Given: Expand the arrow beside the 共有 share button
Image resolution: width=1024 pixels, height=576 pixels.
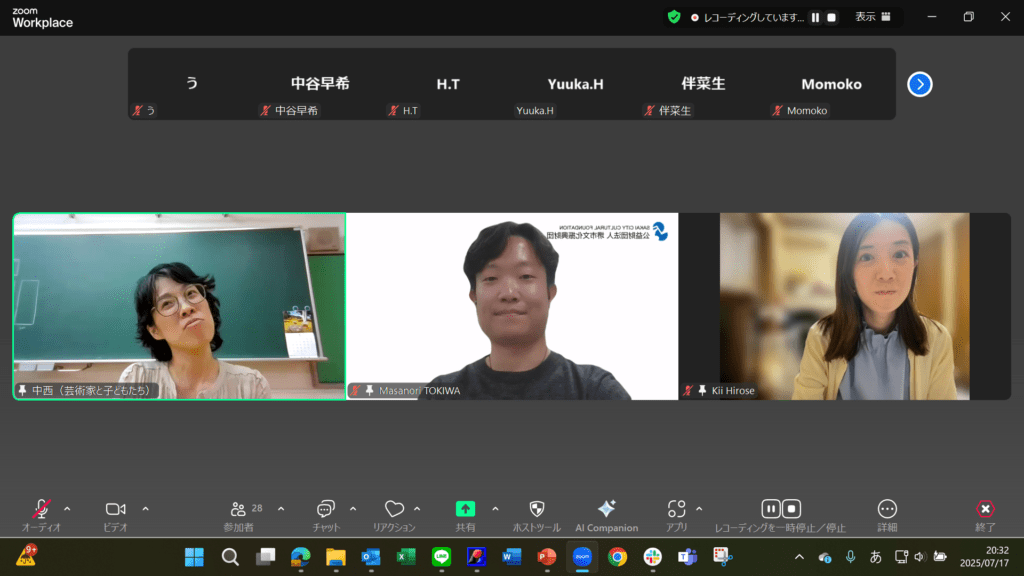Looking at the screenshot, I should point(495,508).
